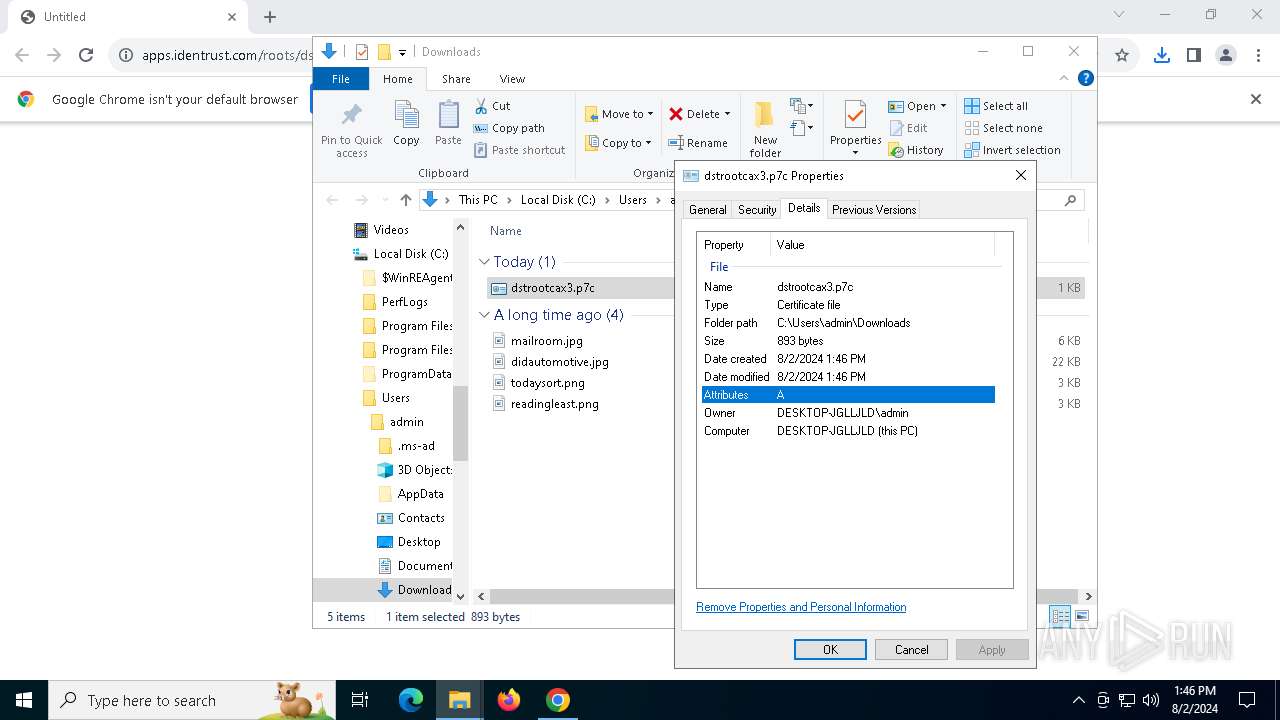Click Invert selection in ribbon
Viewport: 1280px width, 720px height.
click(1012, 150)
